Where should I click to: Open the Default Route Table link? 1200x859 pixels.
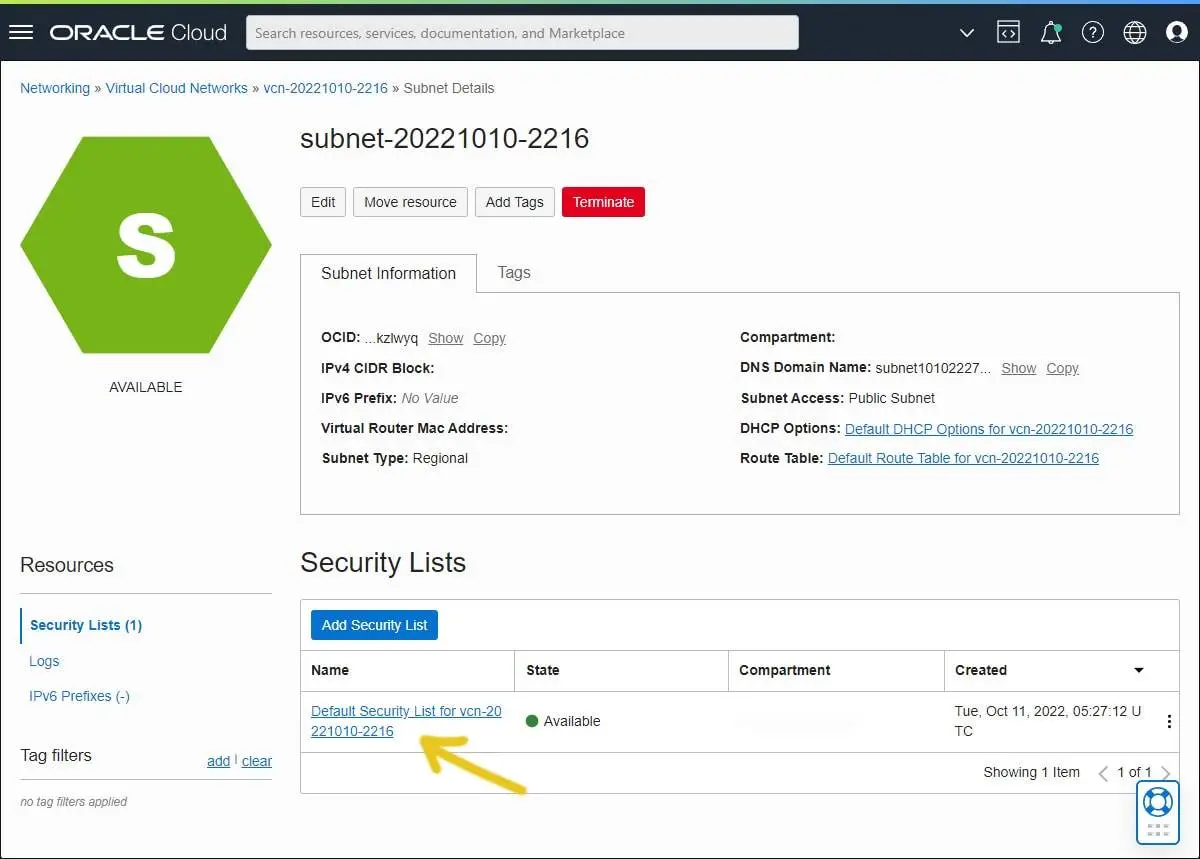(x=963, y=458)
